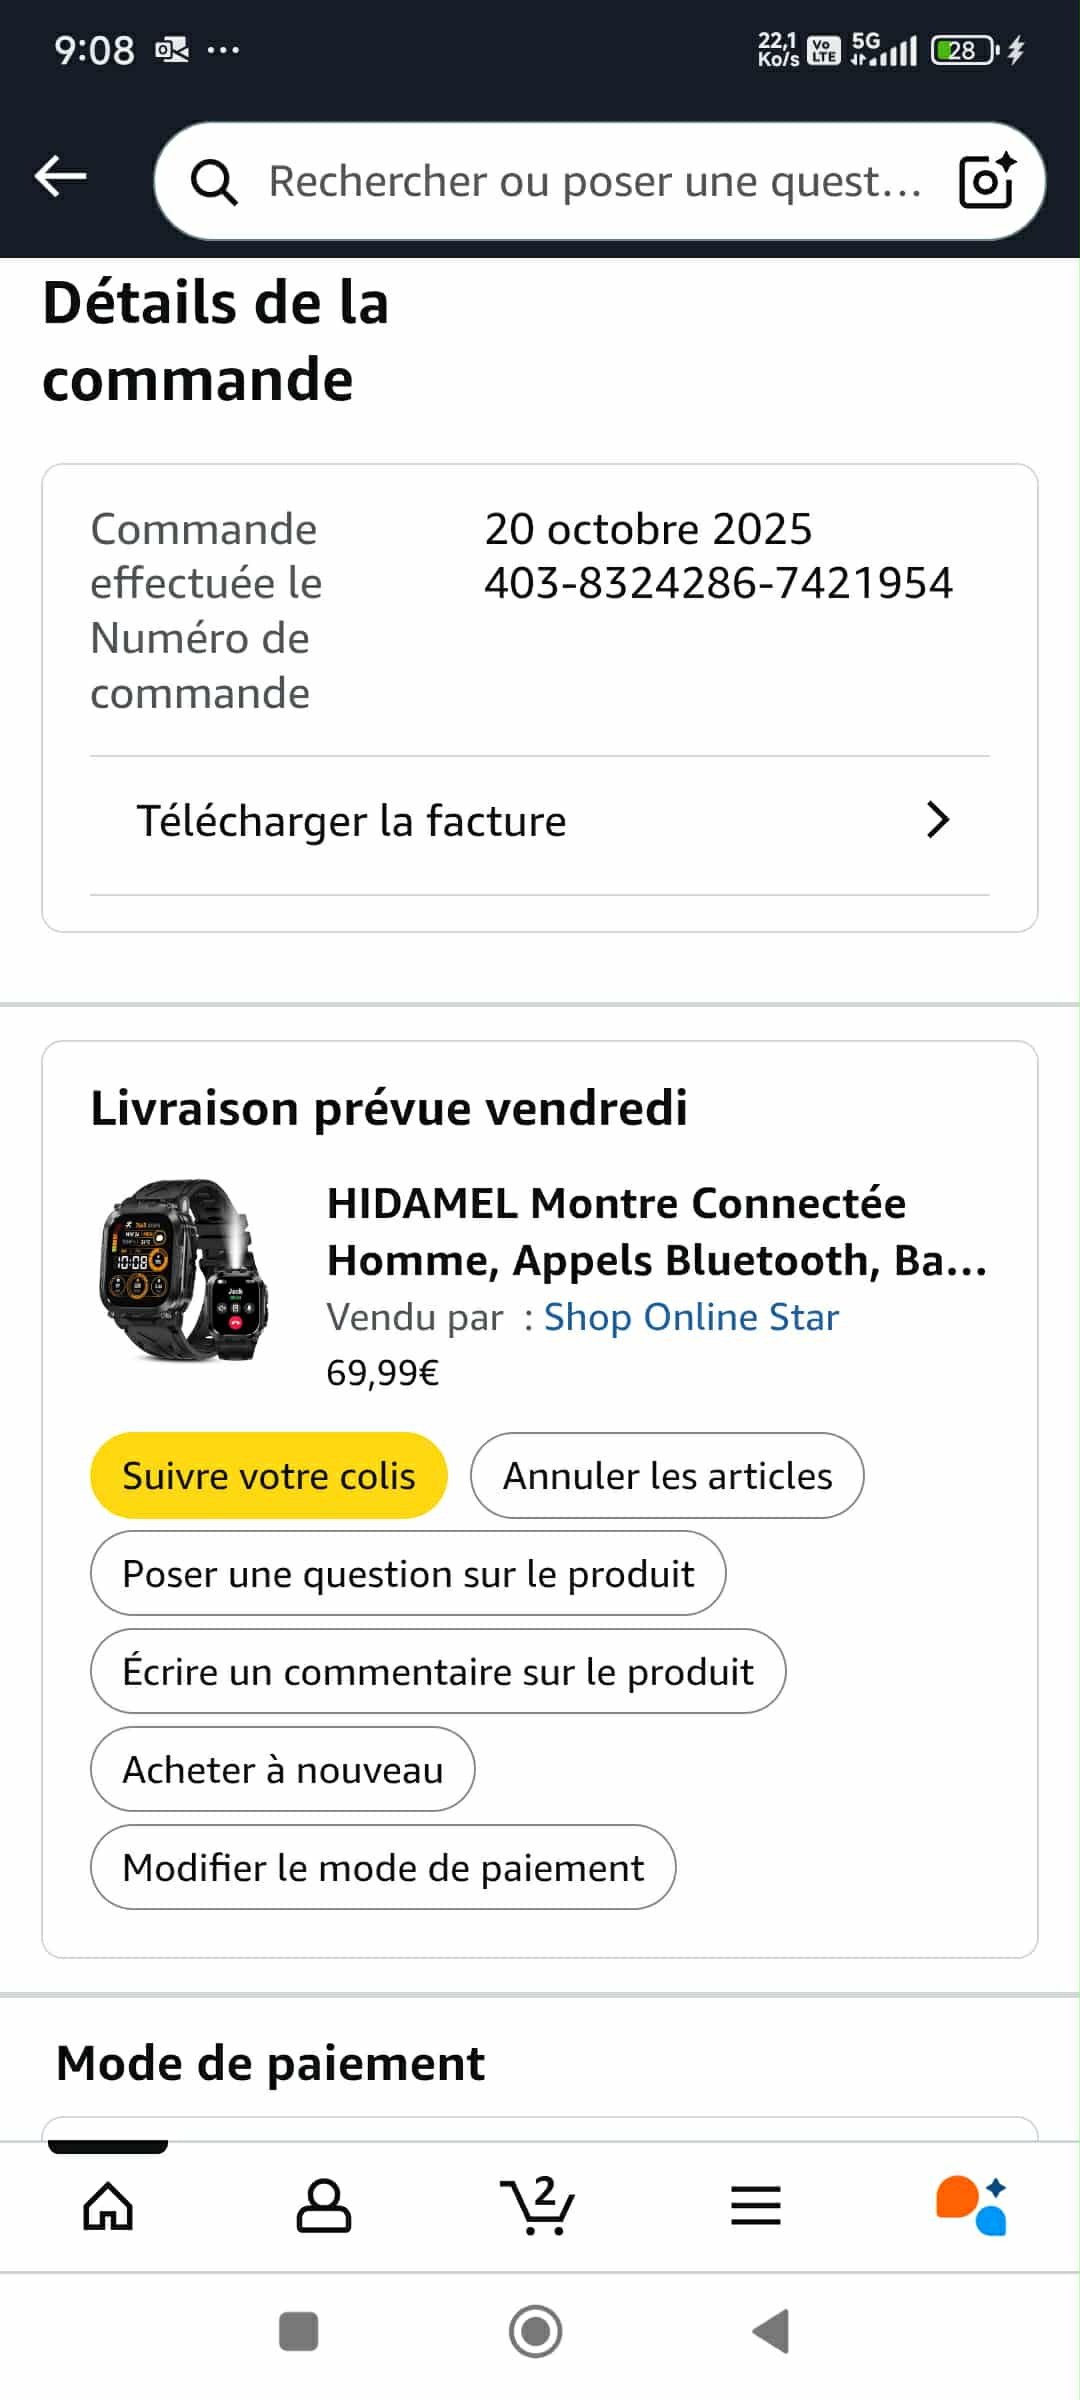Tap the Annuler les articles button
Image resolution: width=1080 pixels, height=2400 pixels.
click(667, 1476)
